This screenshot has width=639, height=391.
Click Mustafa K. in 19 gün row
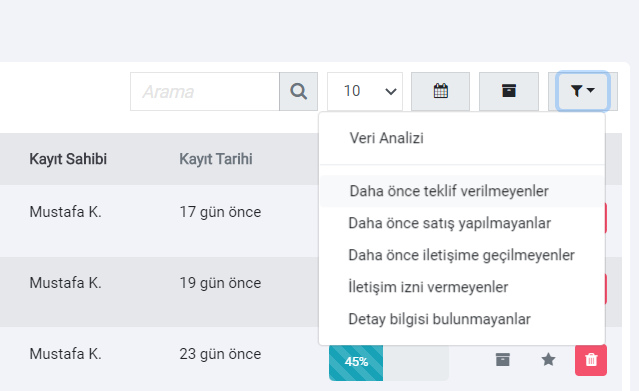(x=65, y=283)
